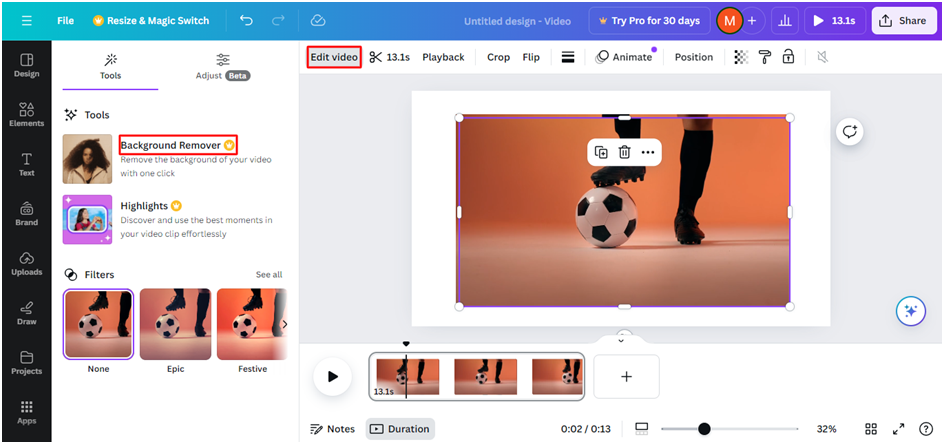Switch to the Adjust Beta tab
The width and height of the screenshot is (944, 444).
(223, 67)
